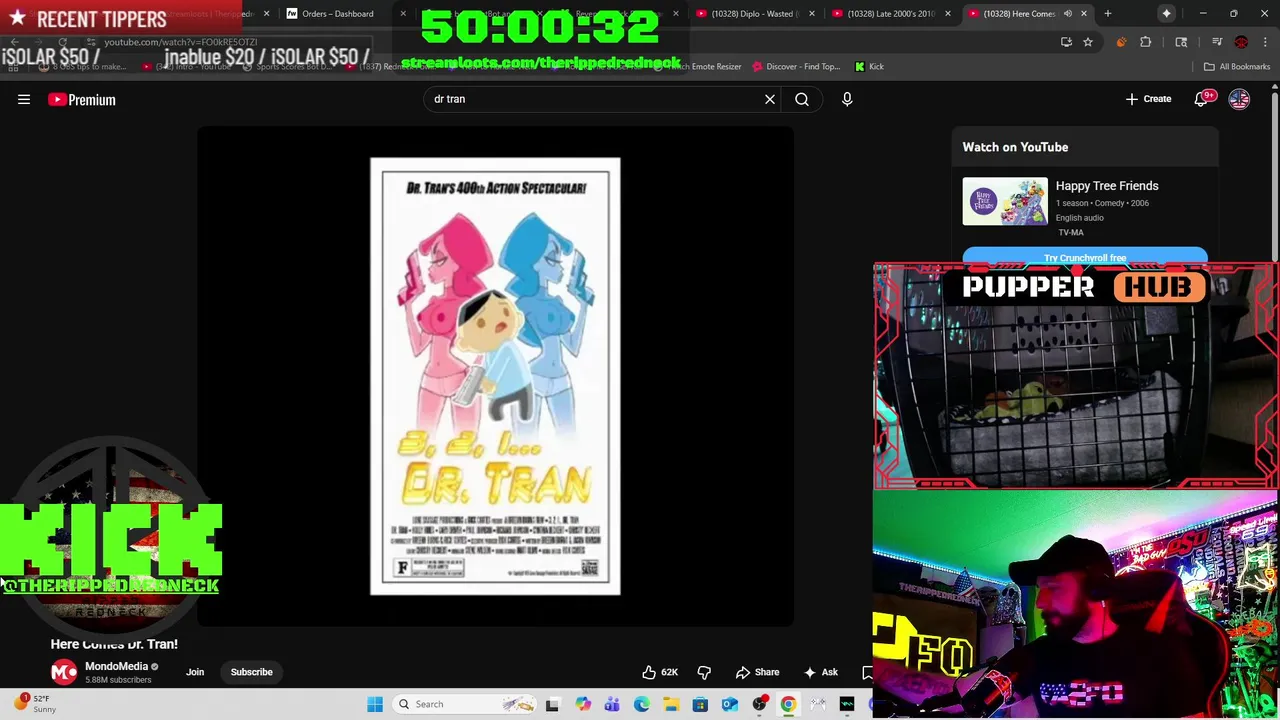The width and height of the screenshot is (1280, 720).
Task: Subscribe to MondoMedia channel
Action: [x=252, y=672]
